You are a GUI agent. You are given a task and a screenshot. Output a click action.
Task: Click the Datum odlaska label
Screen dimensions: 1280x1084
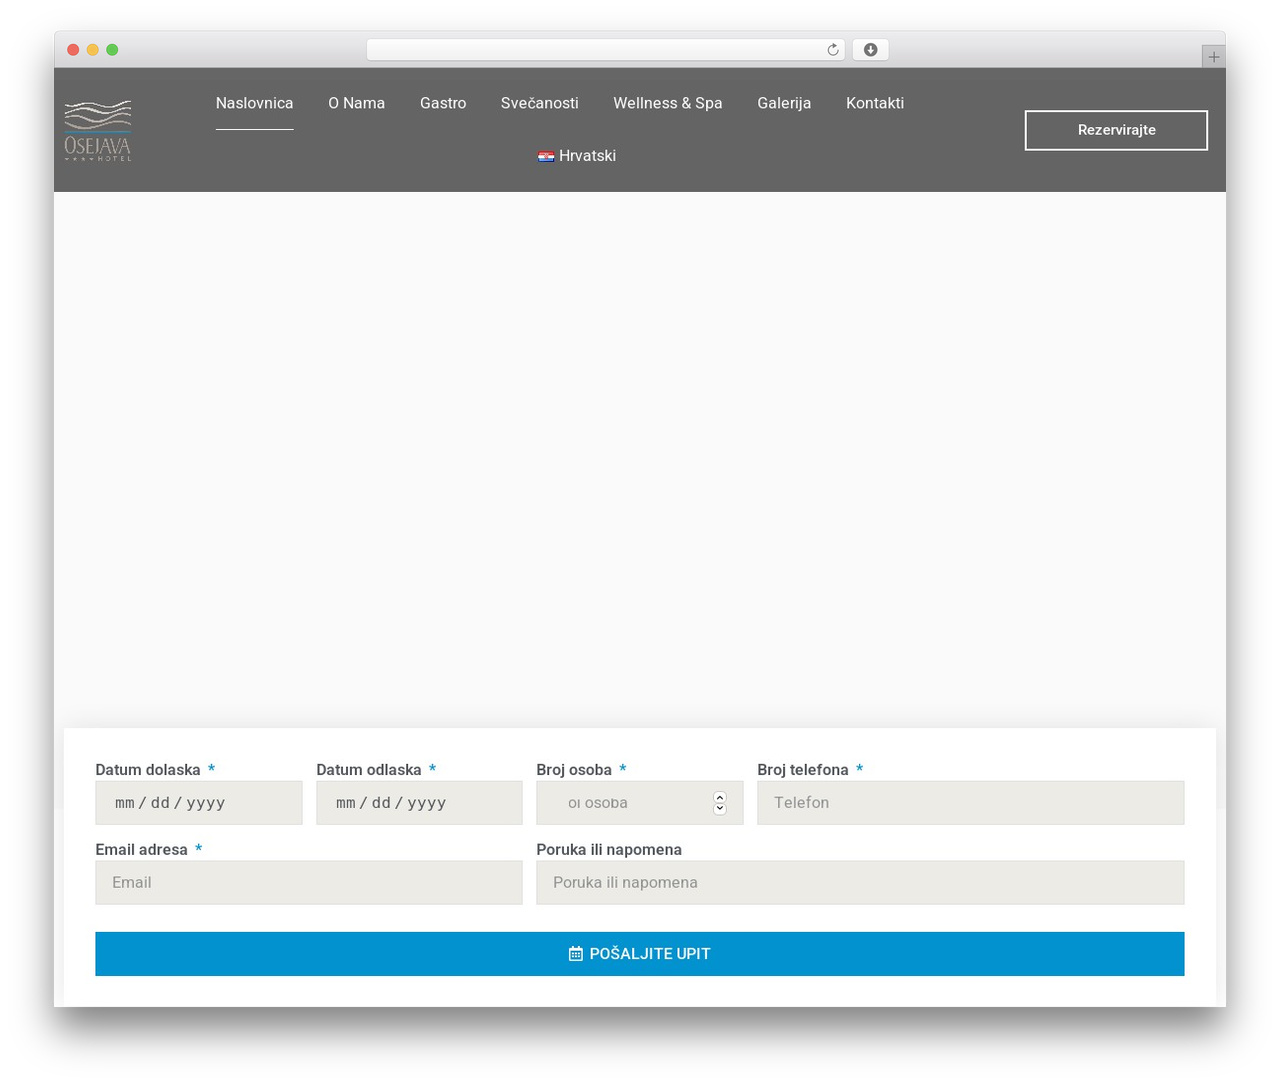369,770
